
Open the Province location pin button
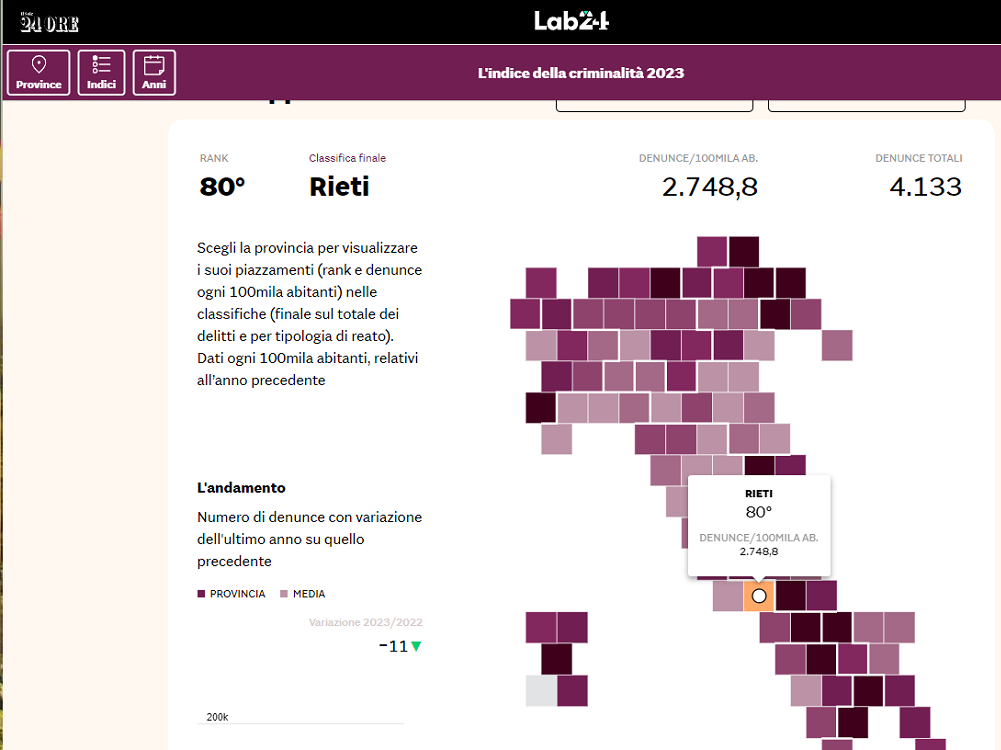[x=38, y=73]
